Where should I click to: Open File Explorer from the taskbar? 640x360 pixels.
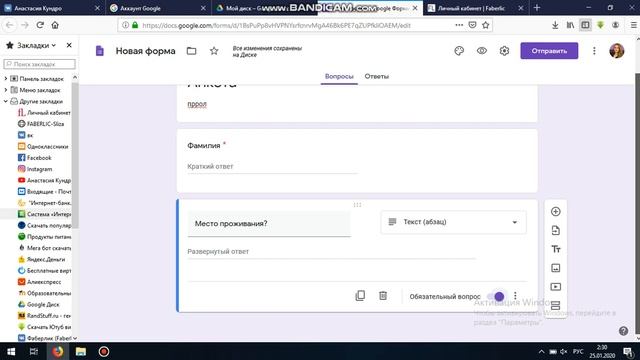point(80,351)
